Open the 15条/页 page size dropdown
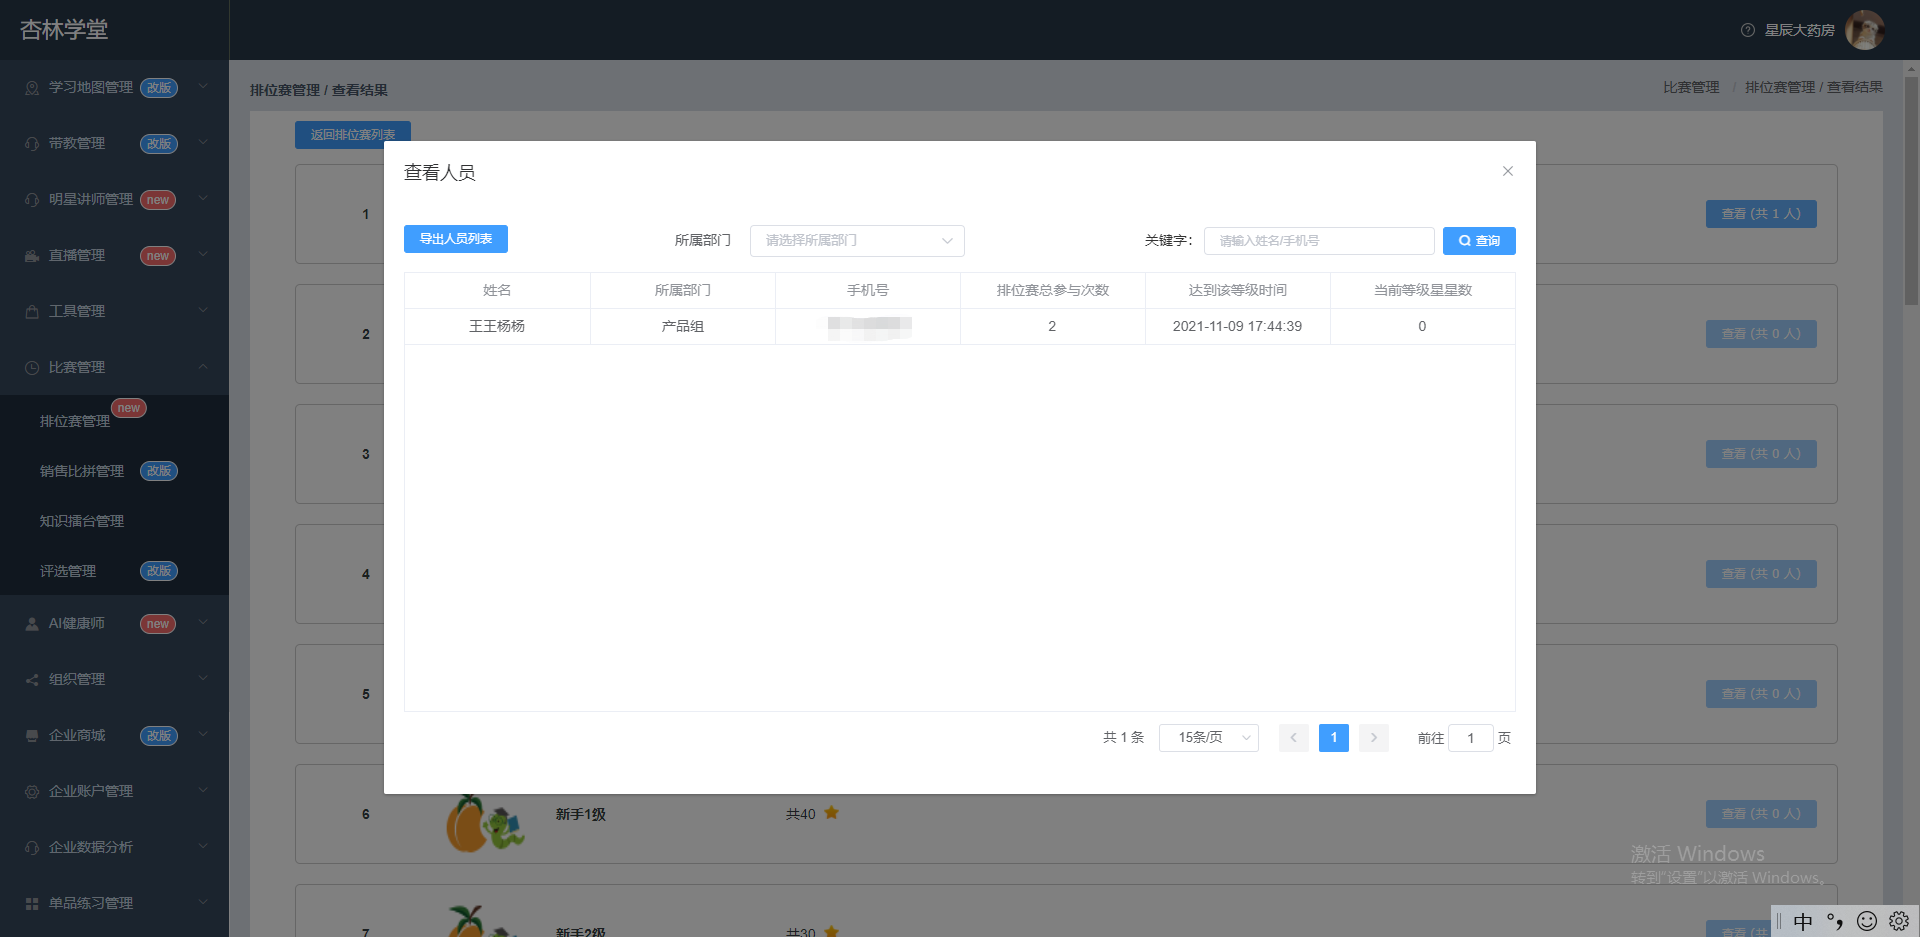The height and width of the screenshot is (937, 1920). pos(1209,738)
